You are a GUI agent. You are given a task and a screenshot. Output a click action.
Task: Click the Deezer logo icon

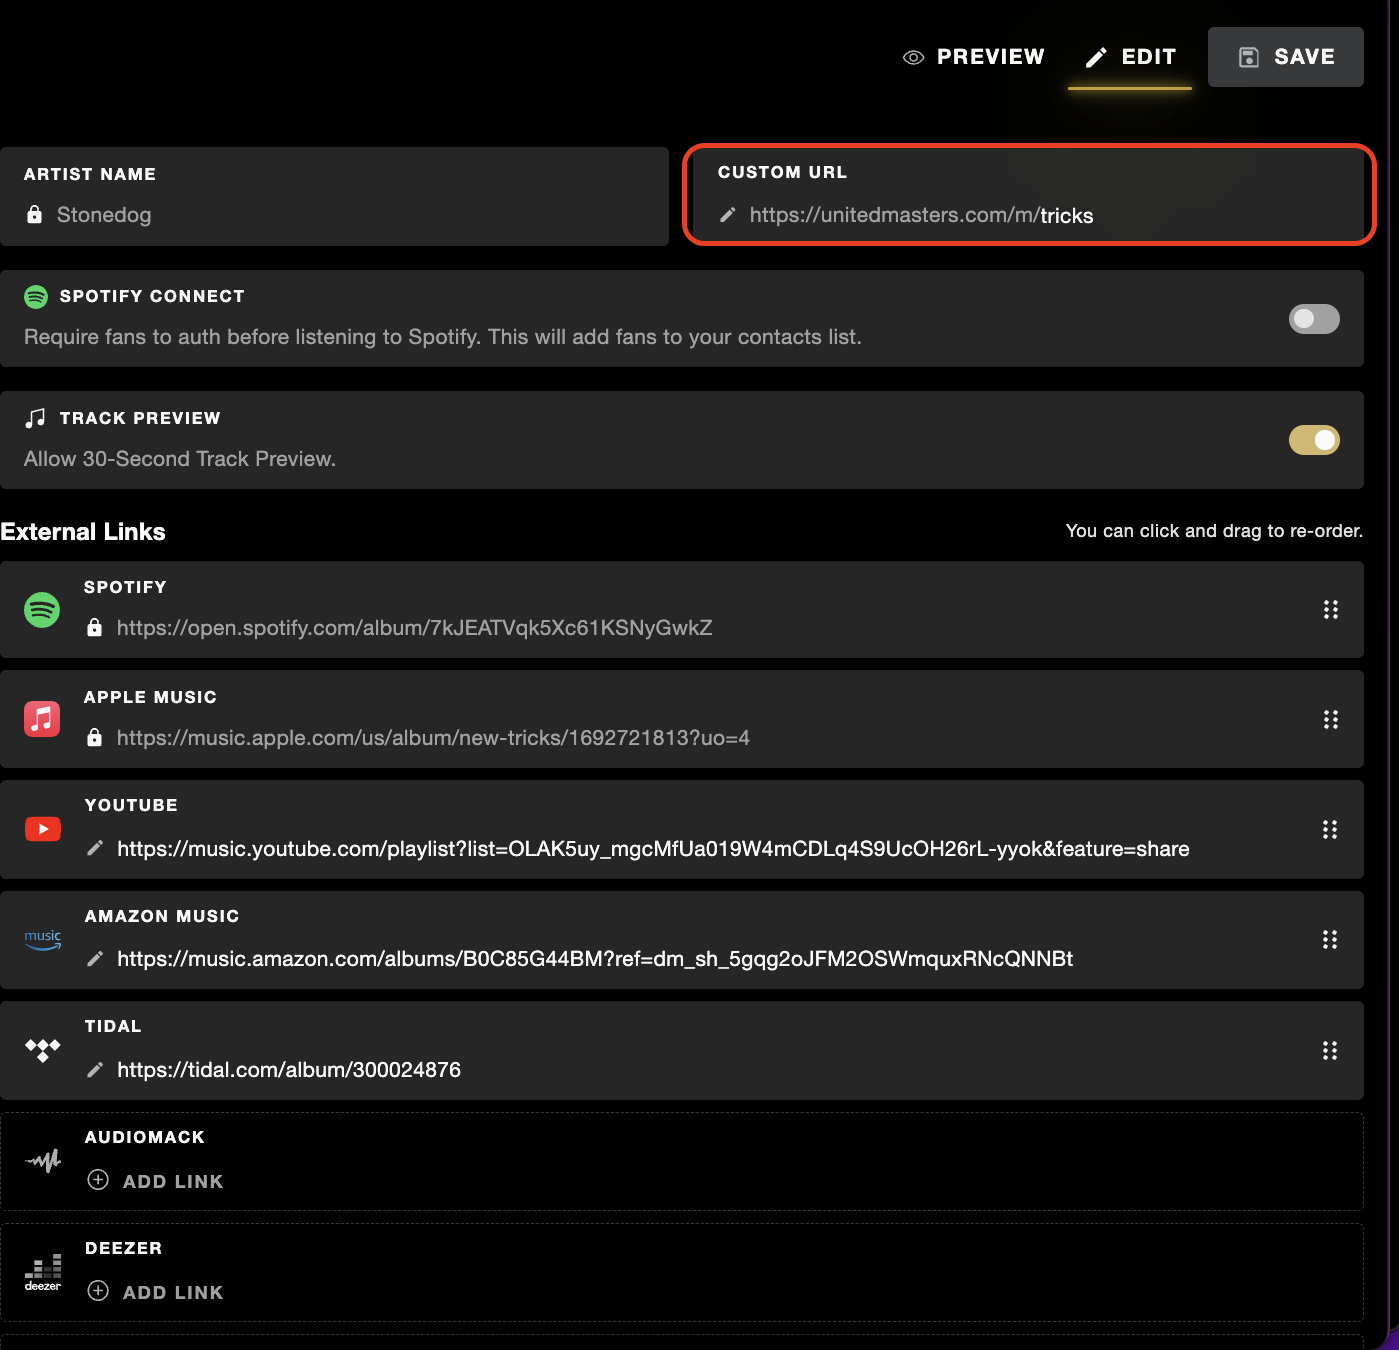43,1273
